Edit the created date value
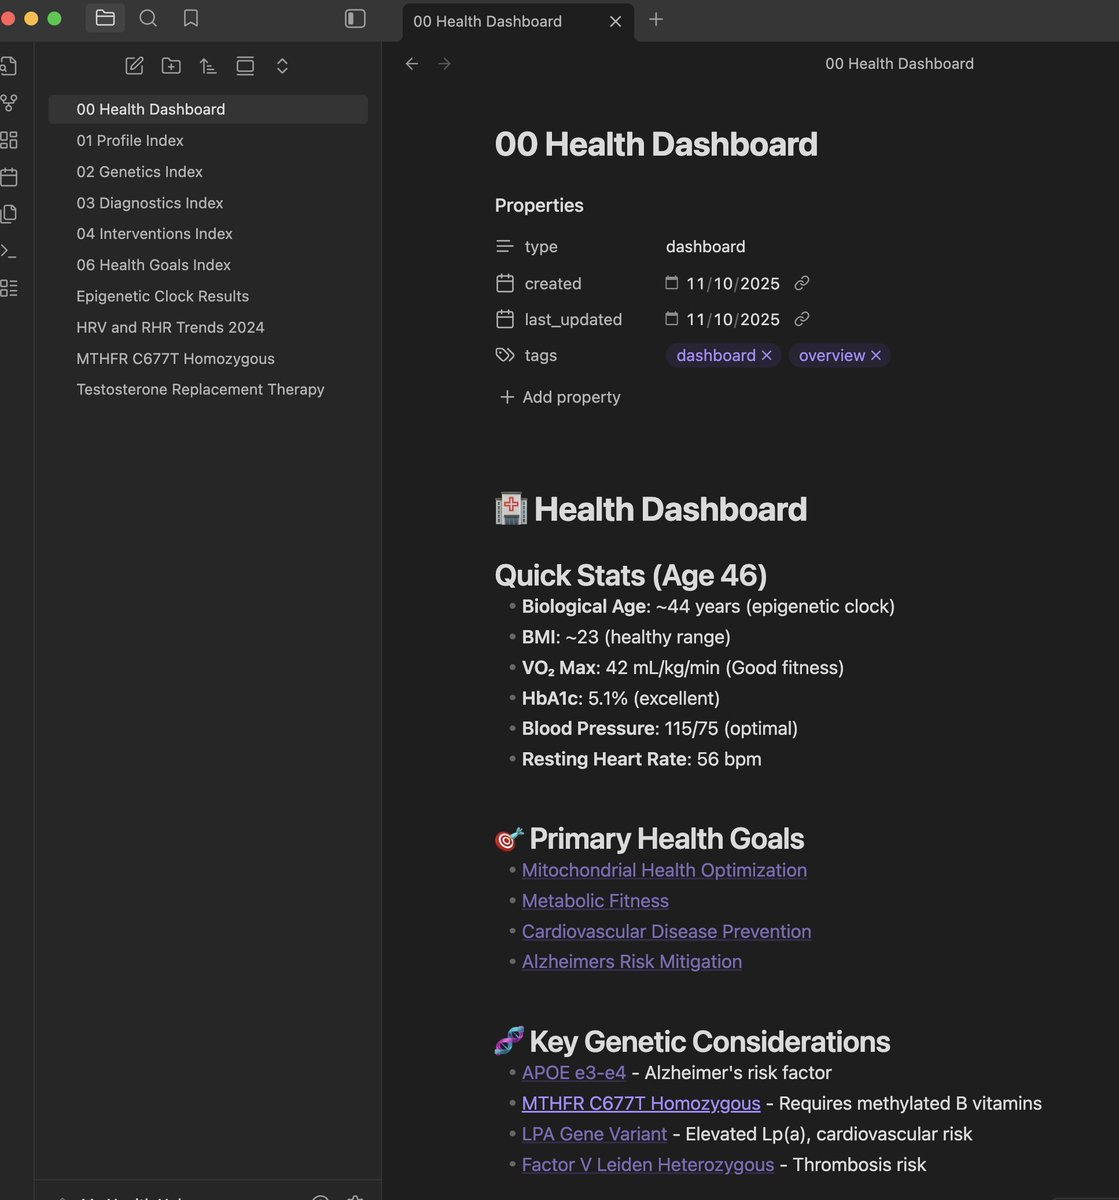 click(x=733, y=283)
